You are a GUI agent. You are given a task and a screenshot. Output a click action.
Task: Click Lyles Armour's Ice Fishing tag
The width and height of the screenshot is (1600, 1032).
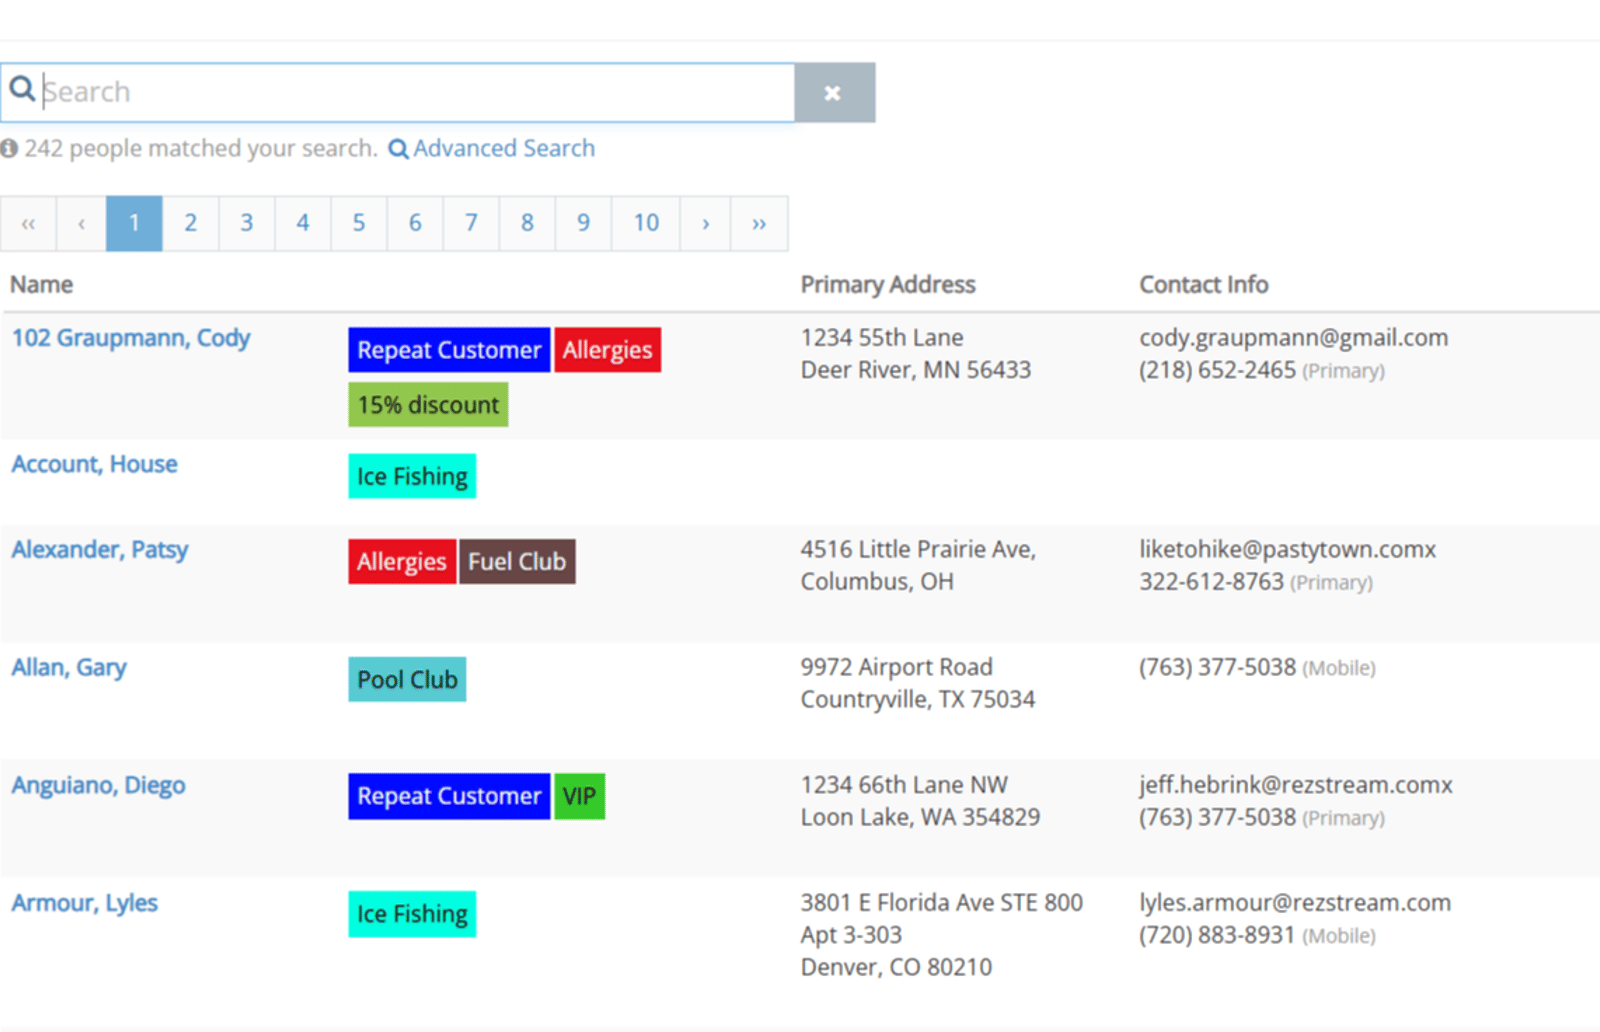(x=412, y=914)
